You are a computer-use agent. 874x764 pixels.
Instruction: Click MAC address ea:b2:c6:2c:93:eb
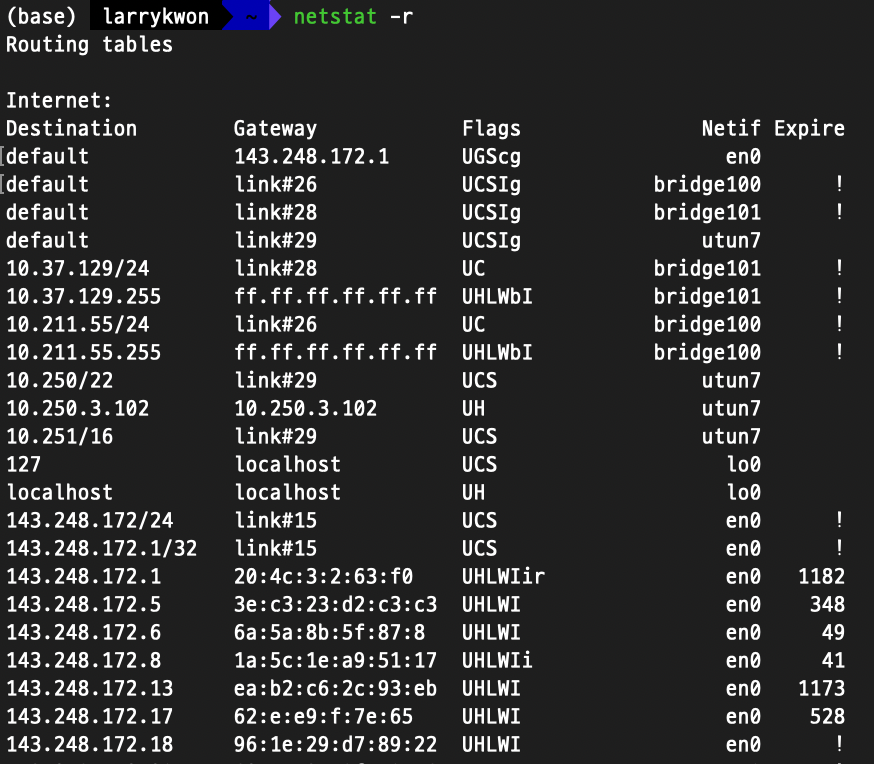pos(335,689)
